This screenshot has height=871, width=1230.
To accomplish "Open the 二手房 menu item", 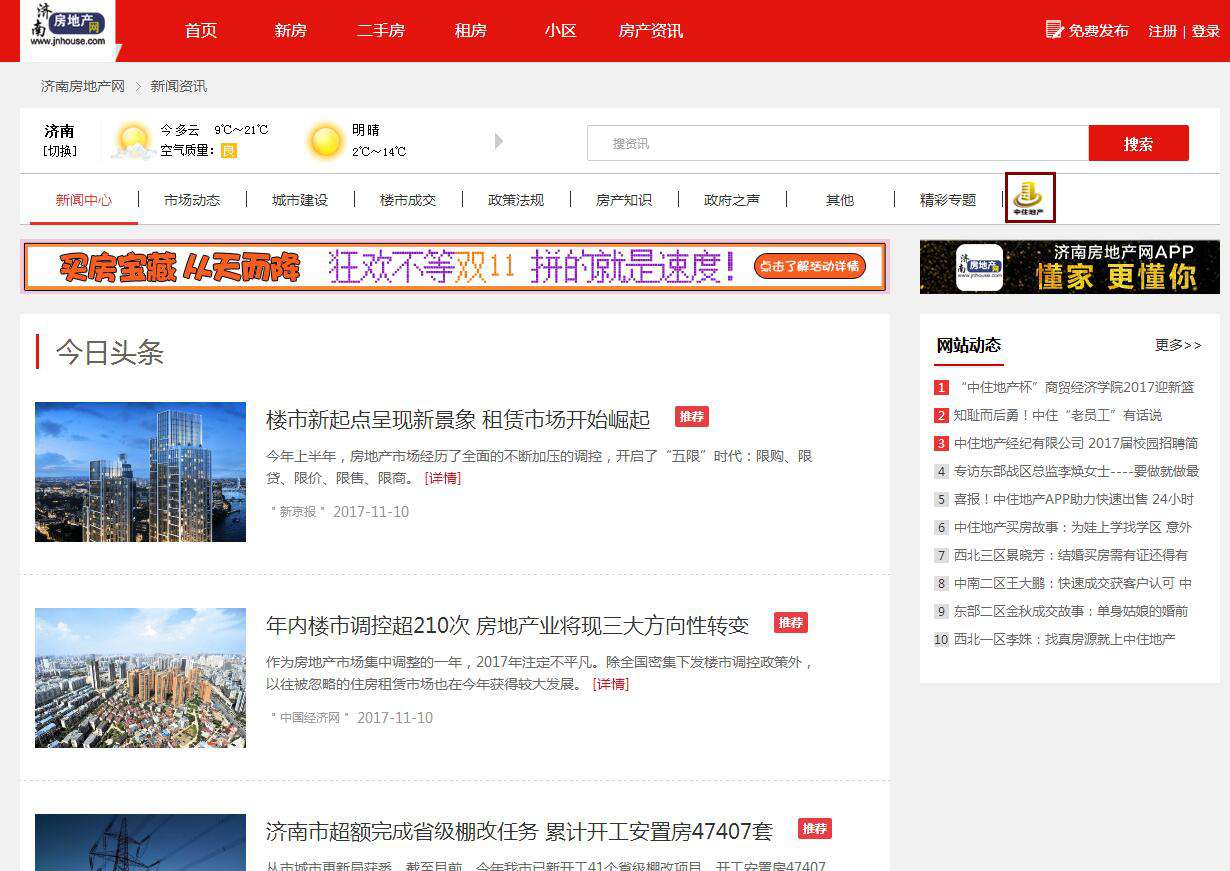I will pos(381,31).
